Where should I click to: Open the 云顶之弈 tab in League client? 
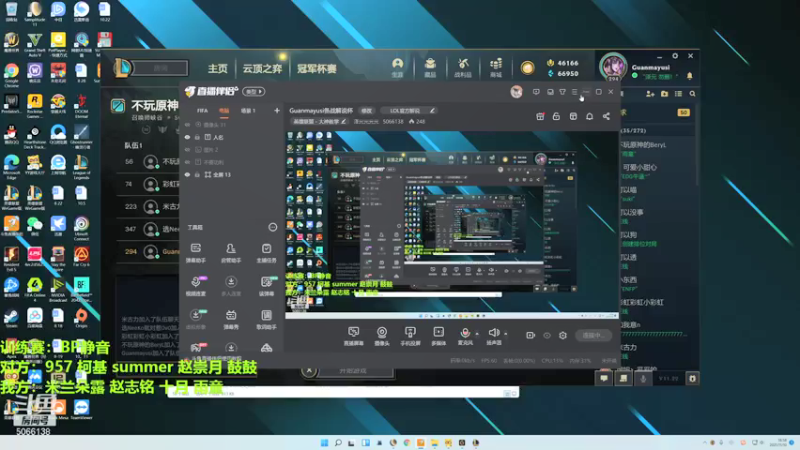point(262,68)
